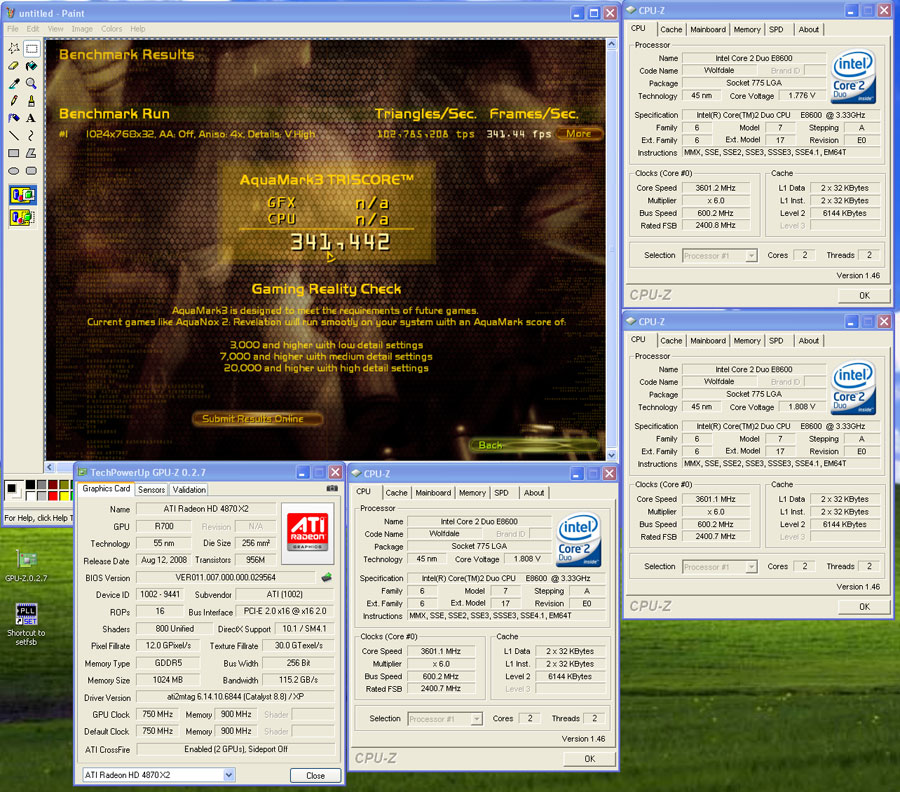Activate the Airbrush spray tool
900x792 pixels.
pyautogui.click(x=14, y=118)
